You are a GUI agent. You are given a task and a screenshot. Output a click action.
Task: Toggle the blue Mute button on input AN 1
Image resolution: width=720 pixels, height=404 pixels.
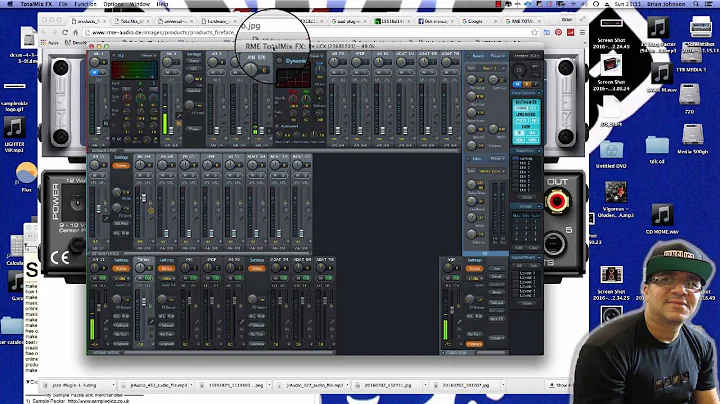click(95, 73)
